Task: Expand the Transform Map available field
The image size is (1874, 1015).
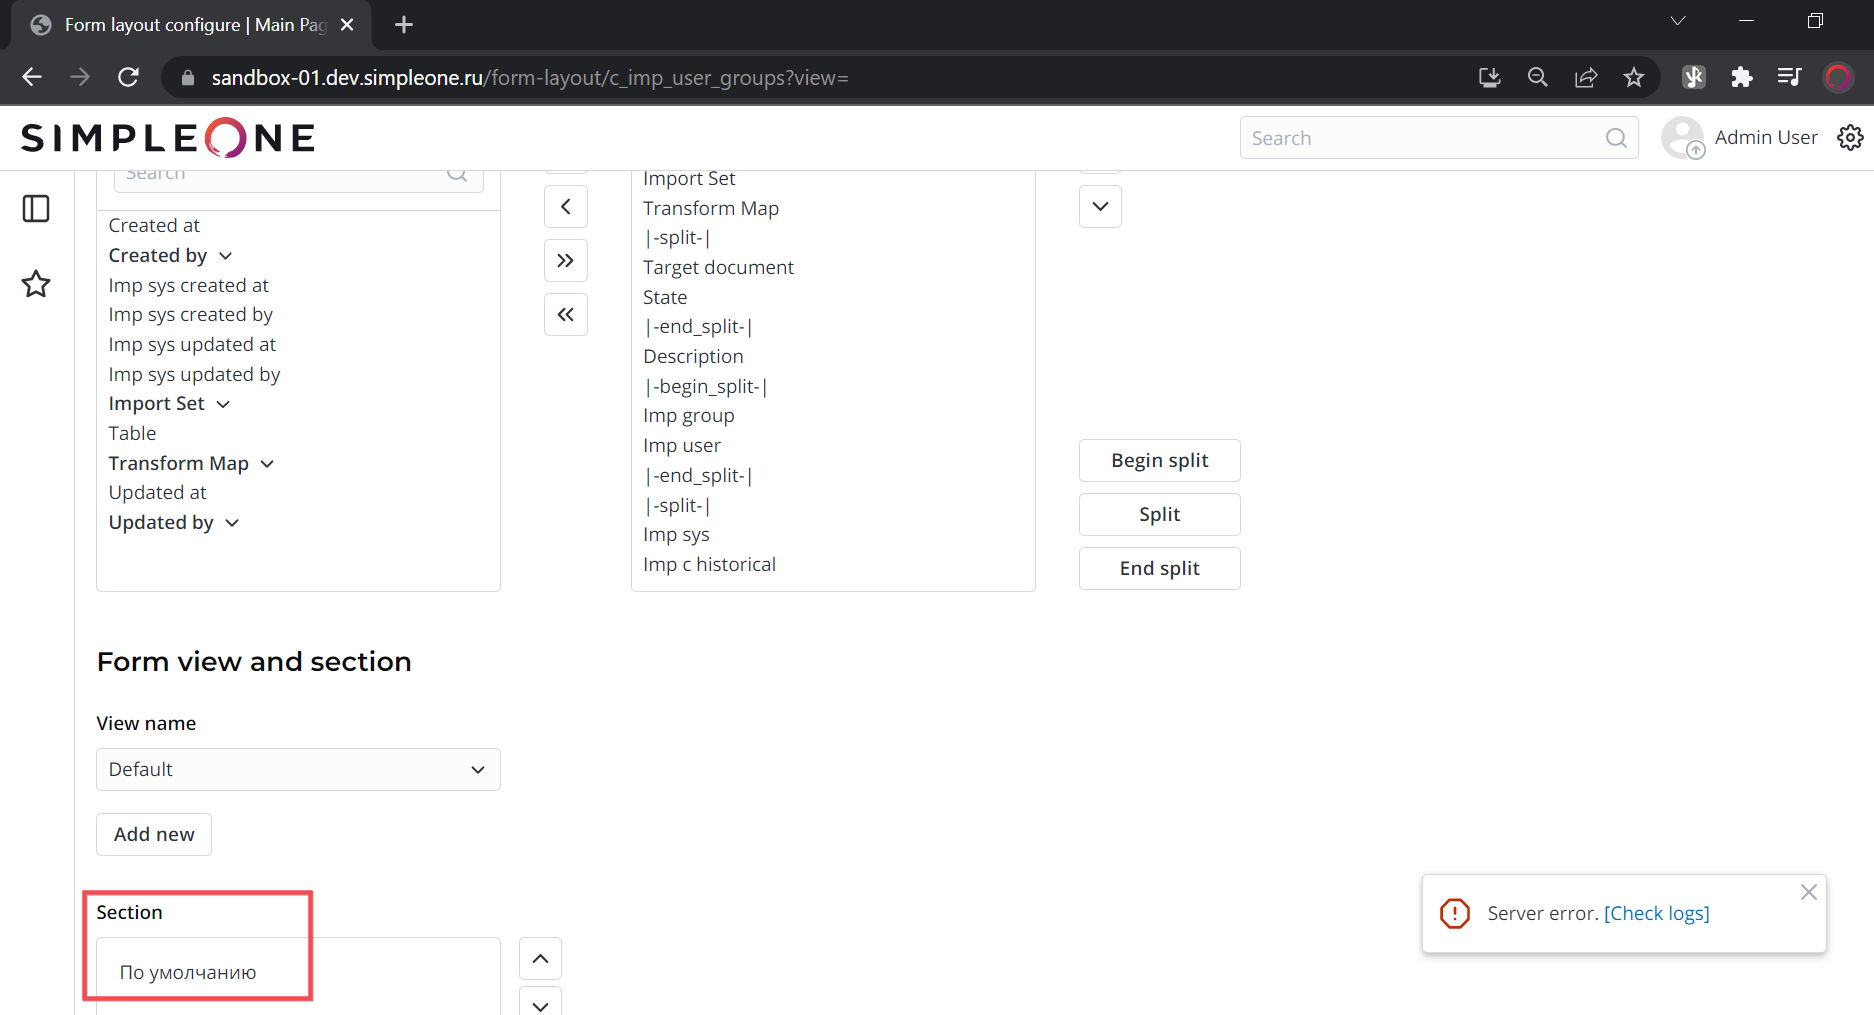Action: pos(267,464)
